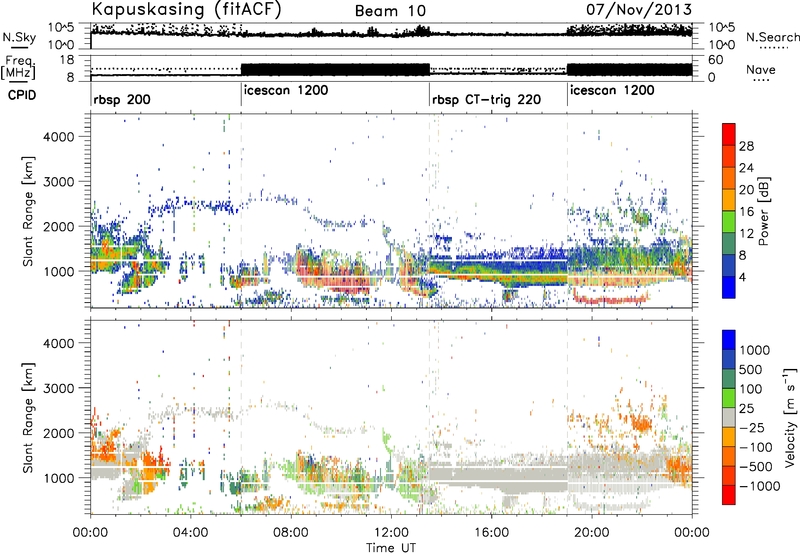Click the "−100" tick on Velocity colorbar
Viewport: 800px width, 554px height.
pyautogui.click(x=756, y=447)
